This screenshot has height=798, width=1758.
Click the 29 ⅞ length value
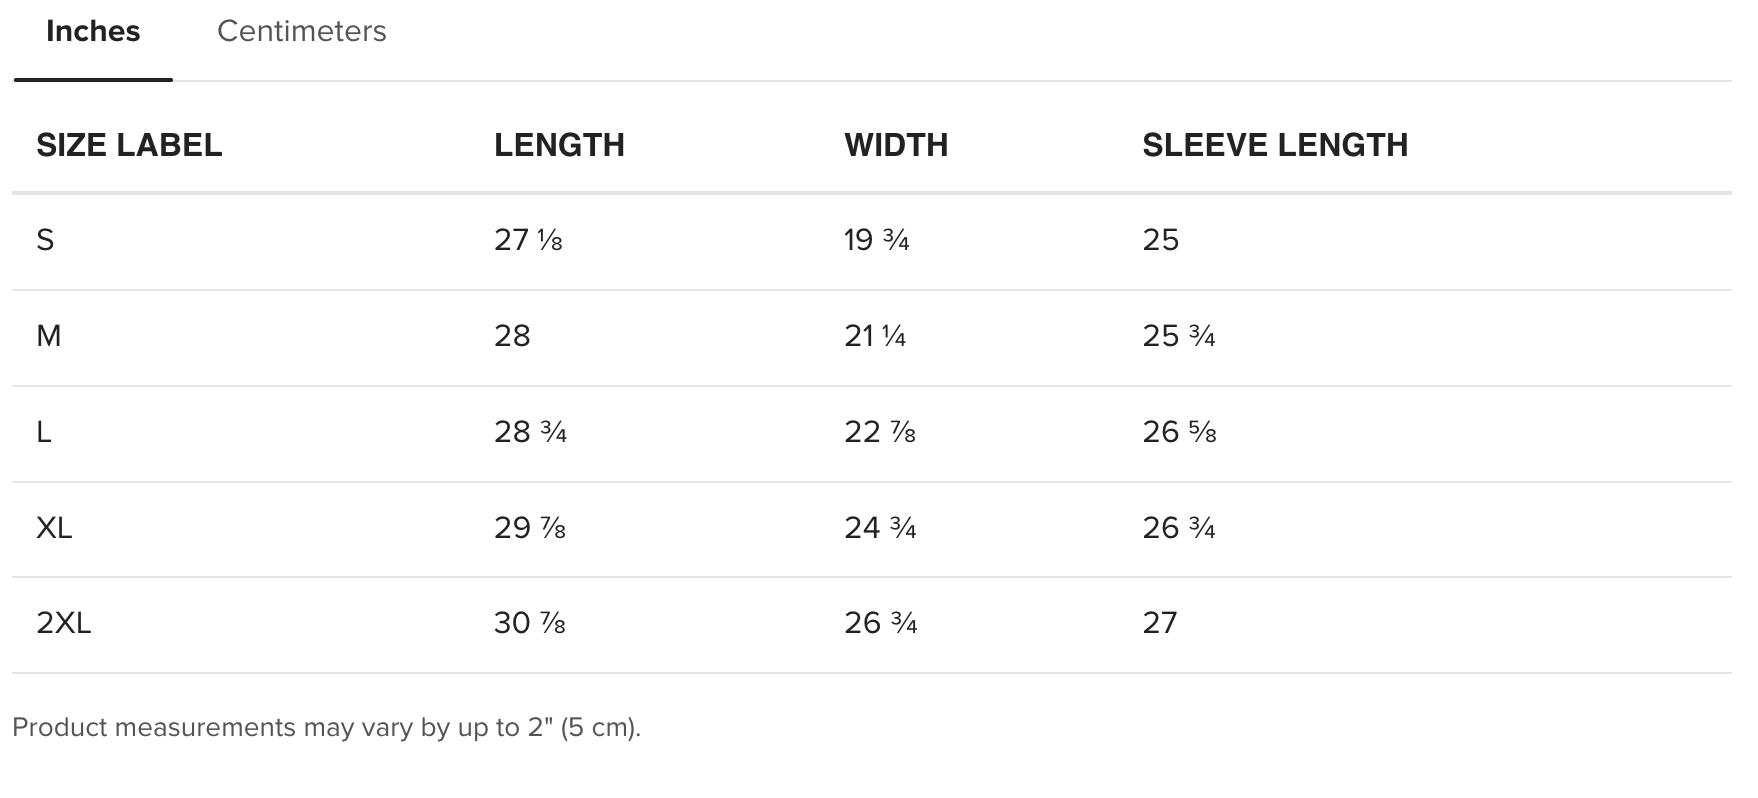[x=530, y=527]
